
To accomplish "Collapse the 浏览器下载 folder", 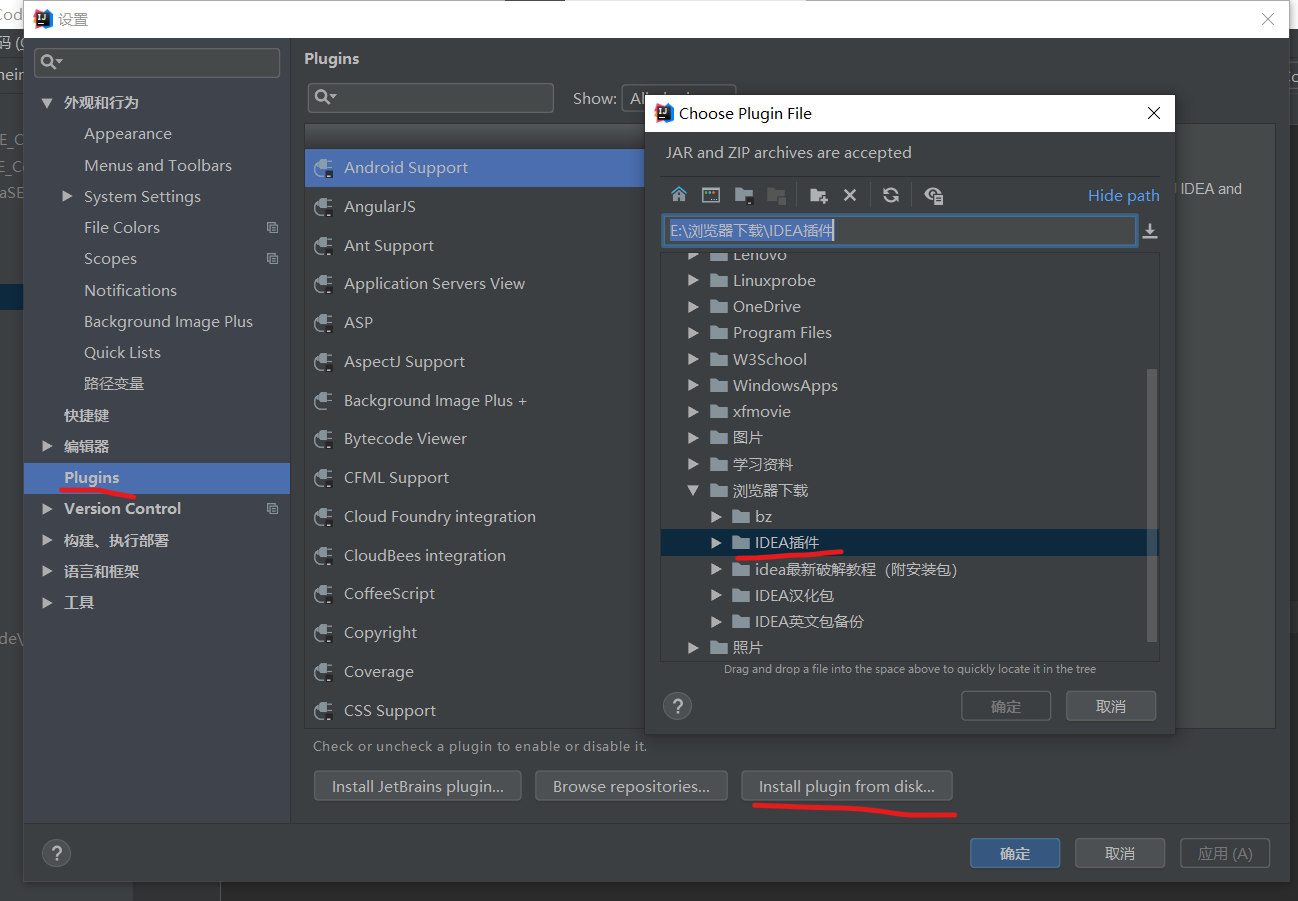I will pyautogui.click(x=693, y=490).
